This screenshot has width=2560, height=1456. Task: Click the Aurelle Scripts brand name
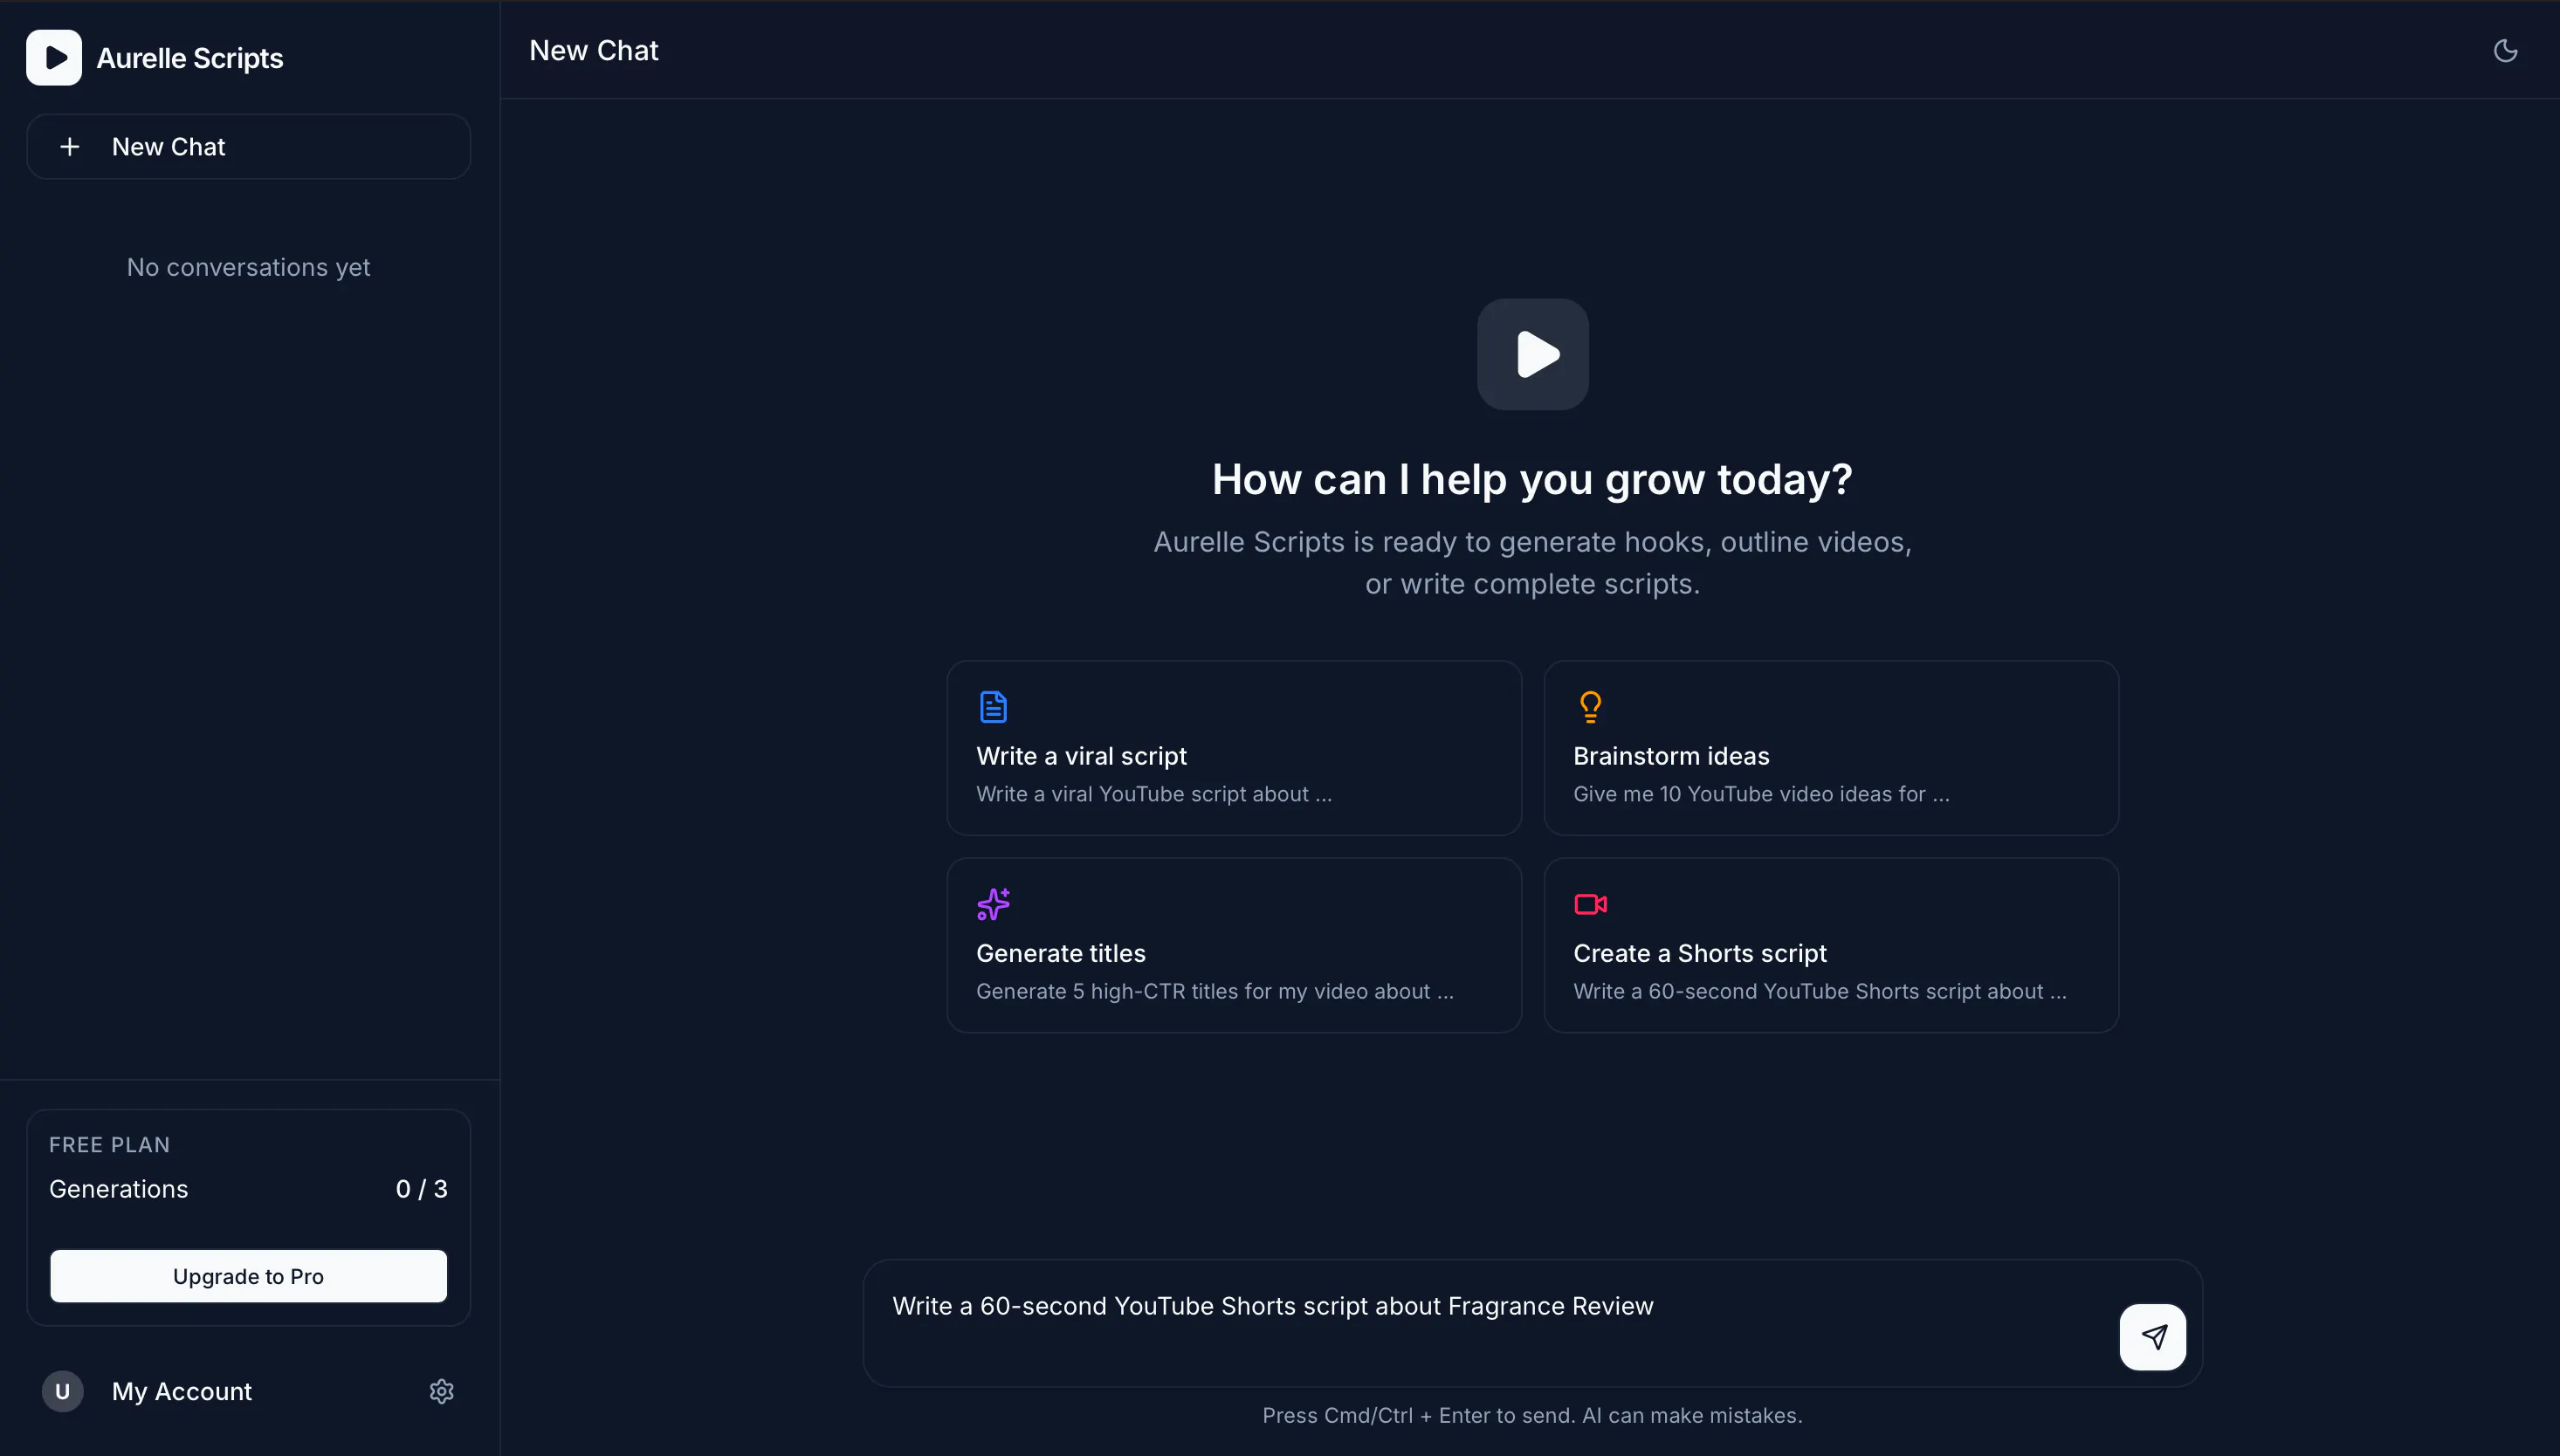190,58
